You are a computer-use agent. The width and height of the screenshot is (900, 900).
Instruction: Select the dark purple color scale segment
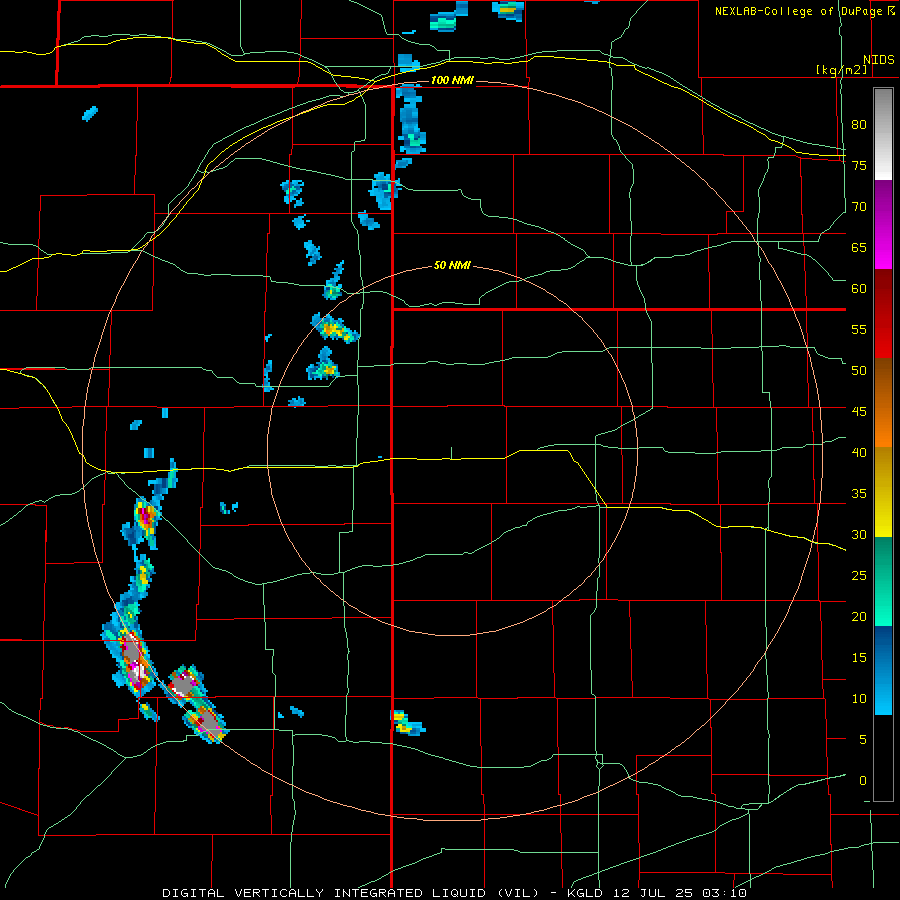point(883,201)
